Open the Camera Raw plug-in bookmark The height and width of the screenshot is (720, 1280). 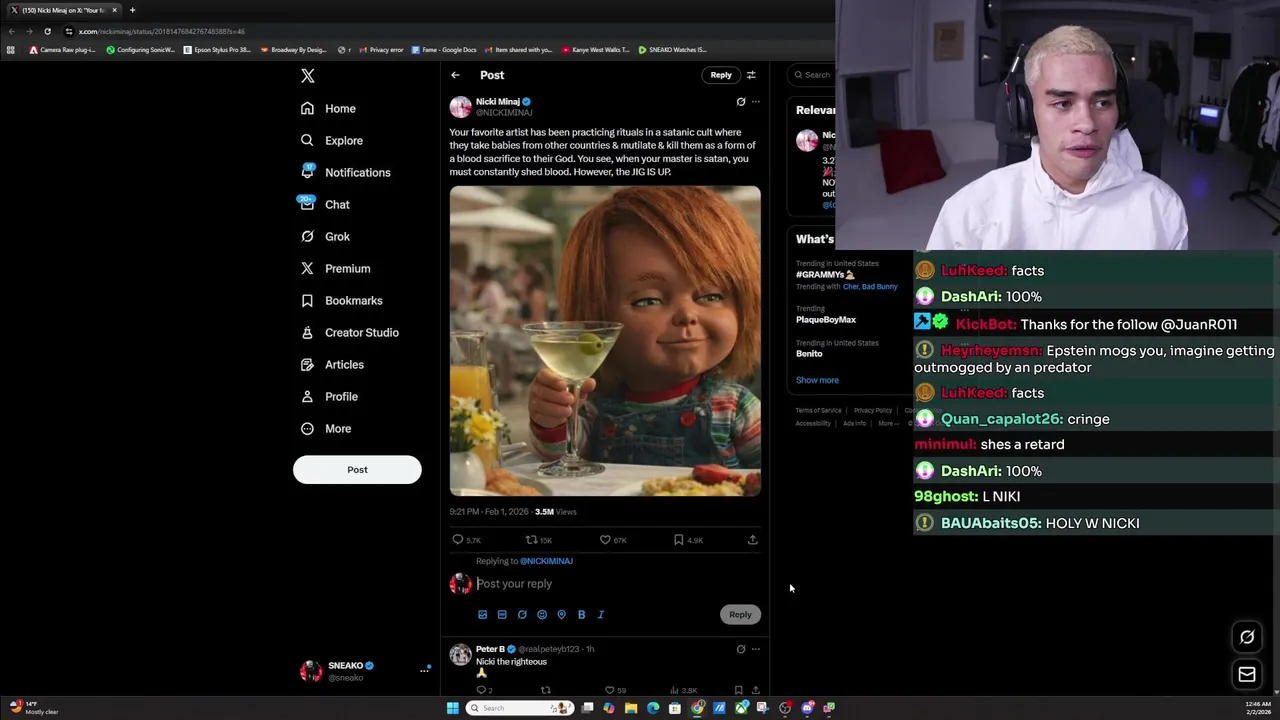62,50
